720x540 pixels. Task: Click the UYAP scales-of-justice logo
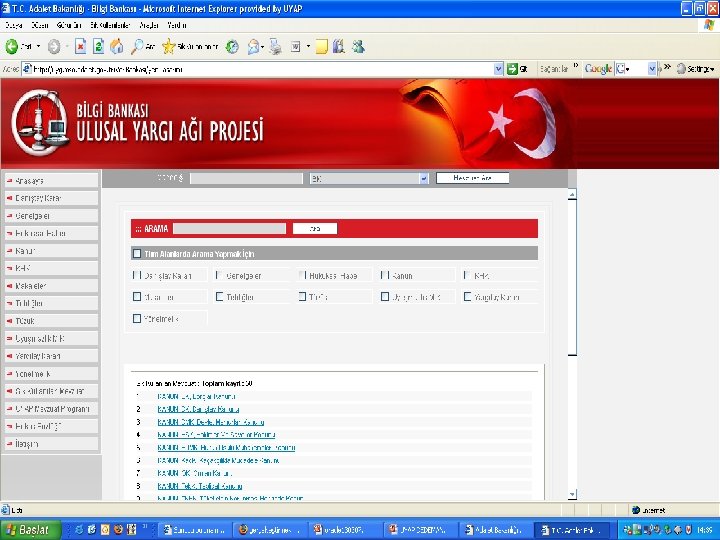(40, 122)
